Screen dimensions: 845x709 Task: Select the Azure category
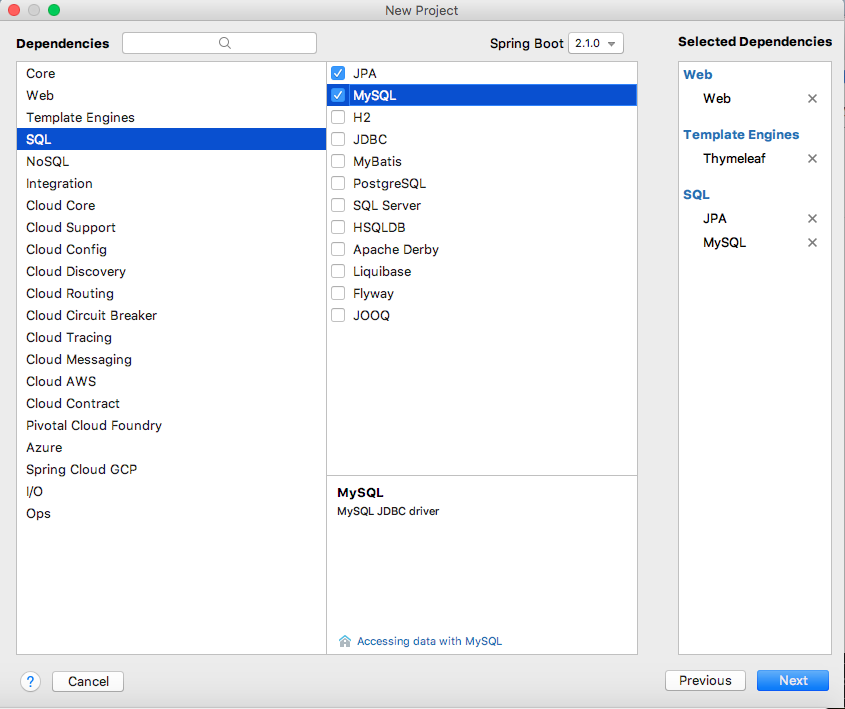[171, 447]
